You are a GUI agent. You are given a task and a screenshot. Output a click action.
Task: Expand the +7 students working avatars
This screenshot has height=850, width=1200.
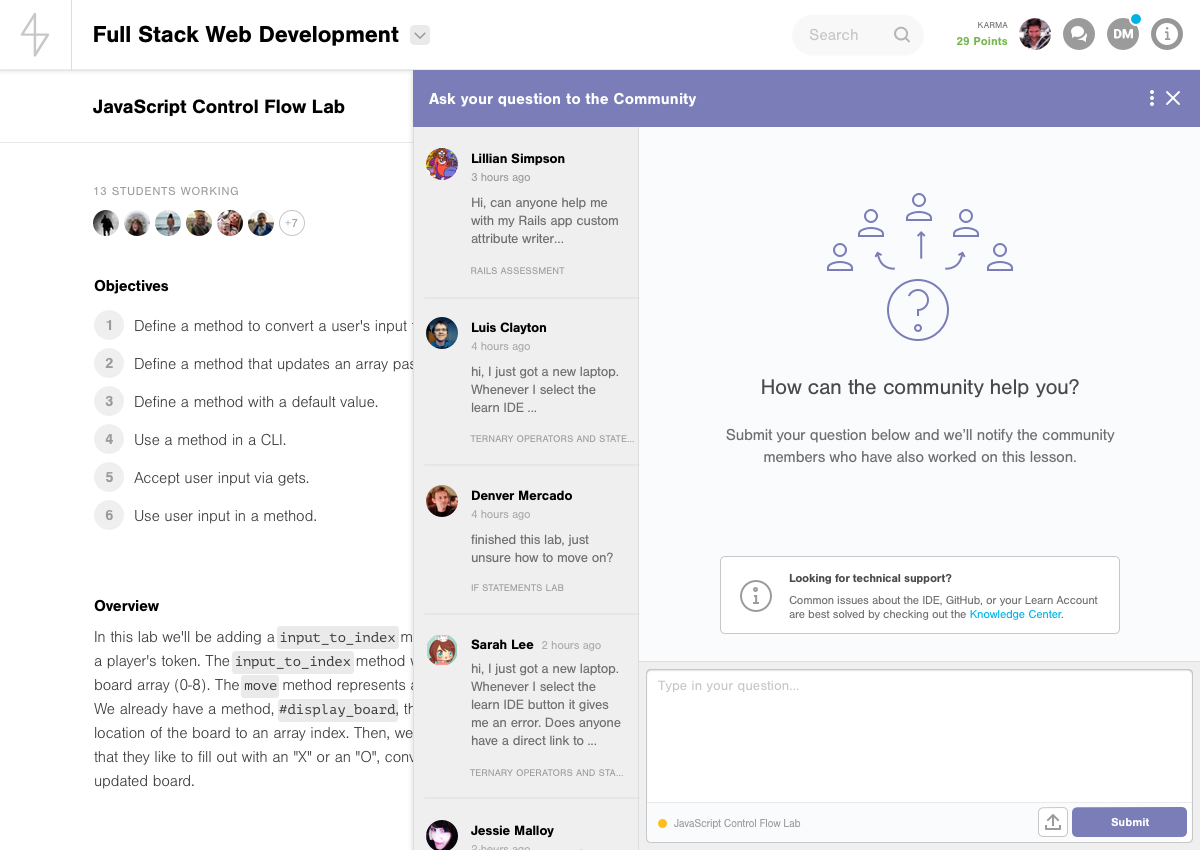(292, 223)
